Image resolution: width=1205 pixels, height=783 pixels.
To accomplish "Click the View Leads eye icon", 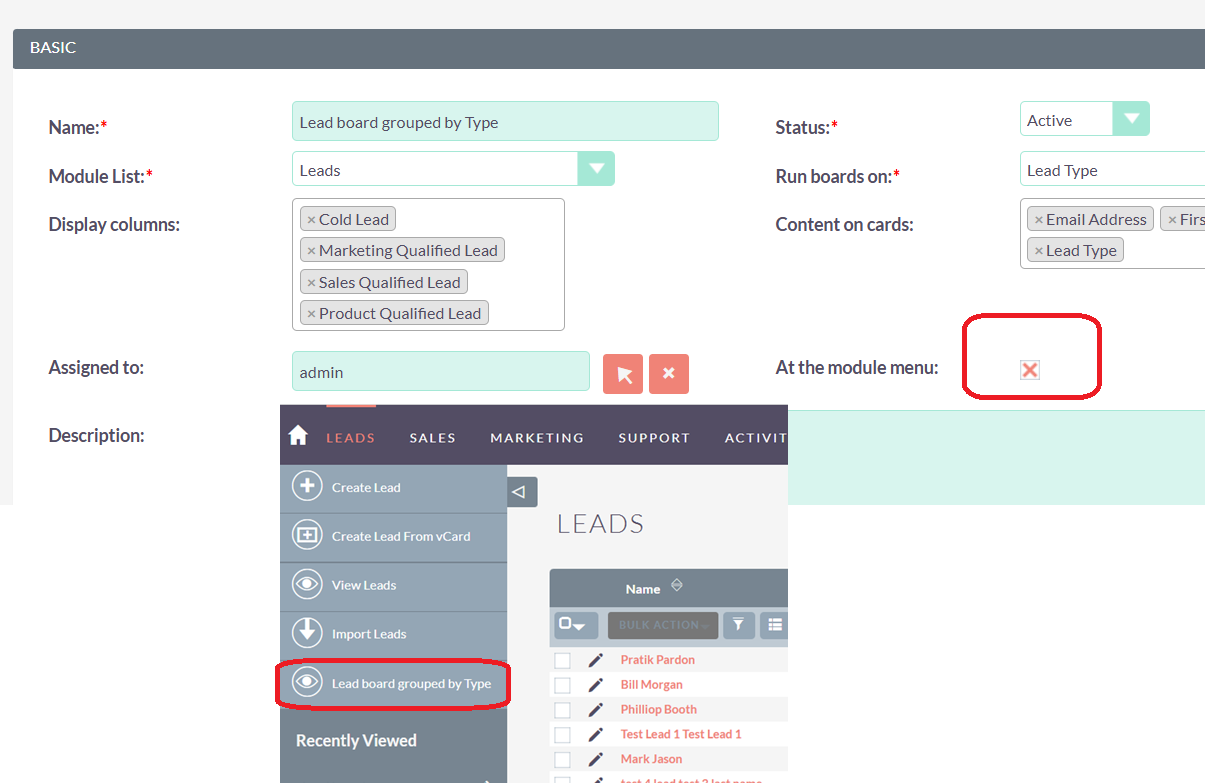I will point(307,584).
